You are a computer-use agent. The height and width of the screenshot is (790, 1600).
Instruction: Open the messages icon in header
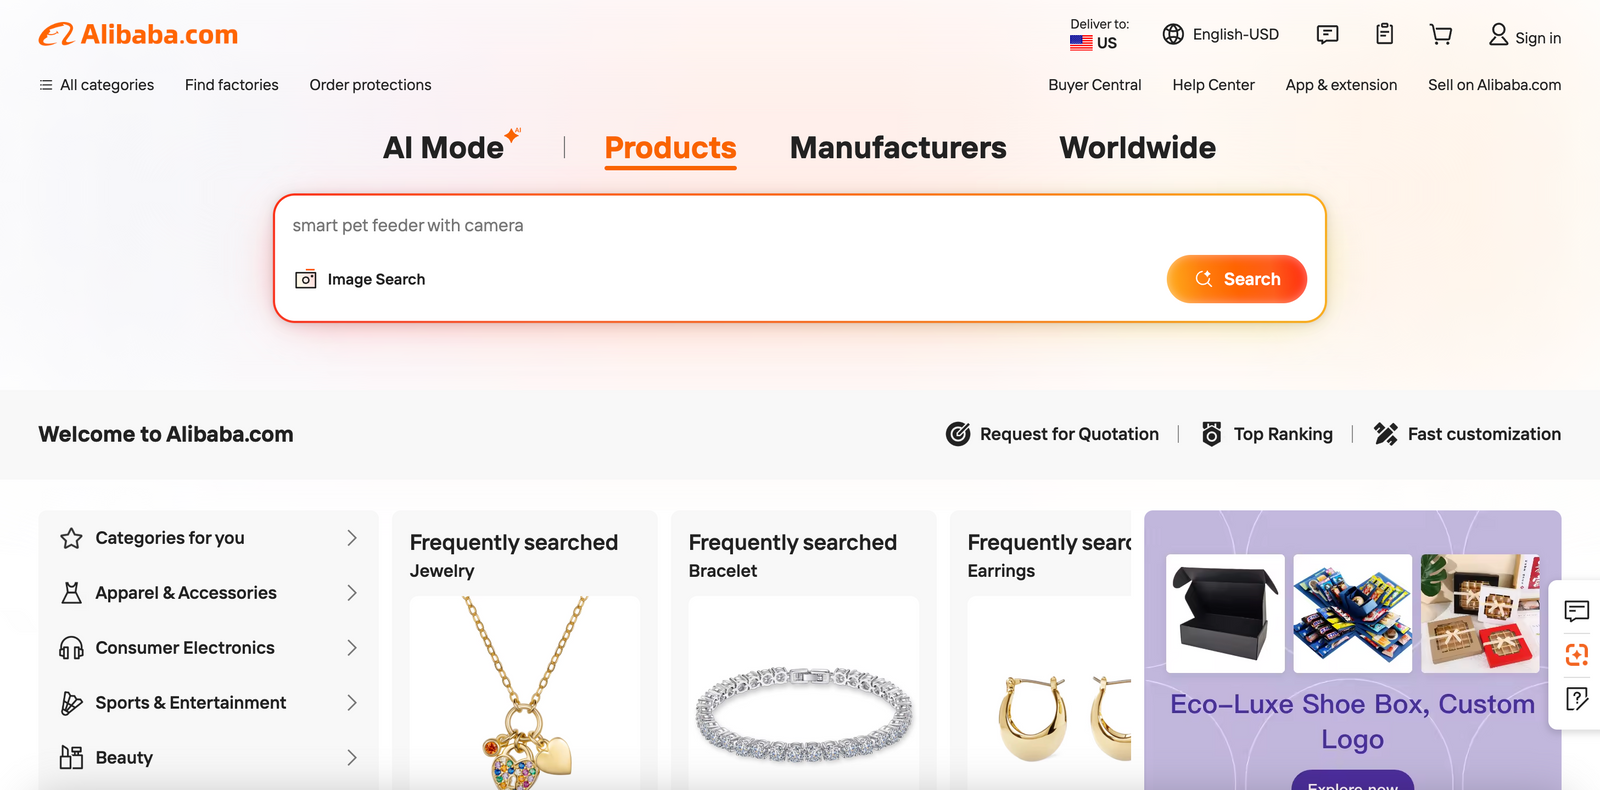coord(1327,35)
